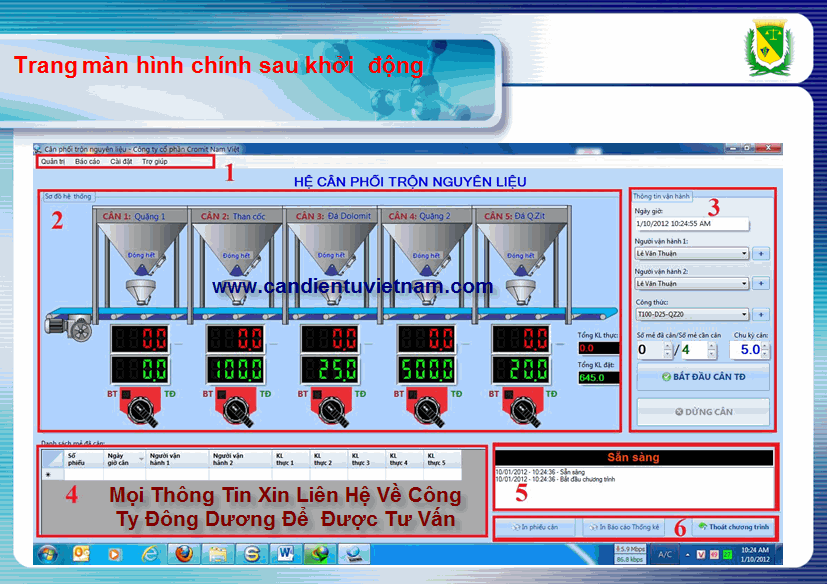Add new operator 2 with plus button

point(761,284)
